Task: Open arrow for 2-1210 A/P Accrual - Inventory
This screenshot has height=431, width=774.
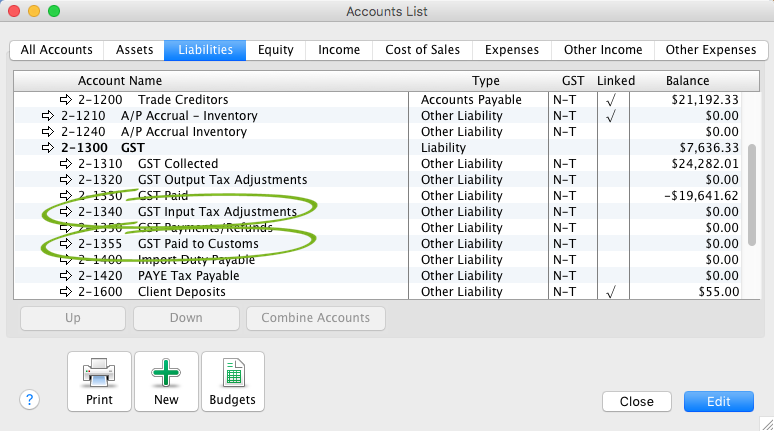Action: point(48,116)
